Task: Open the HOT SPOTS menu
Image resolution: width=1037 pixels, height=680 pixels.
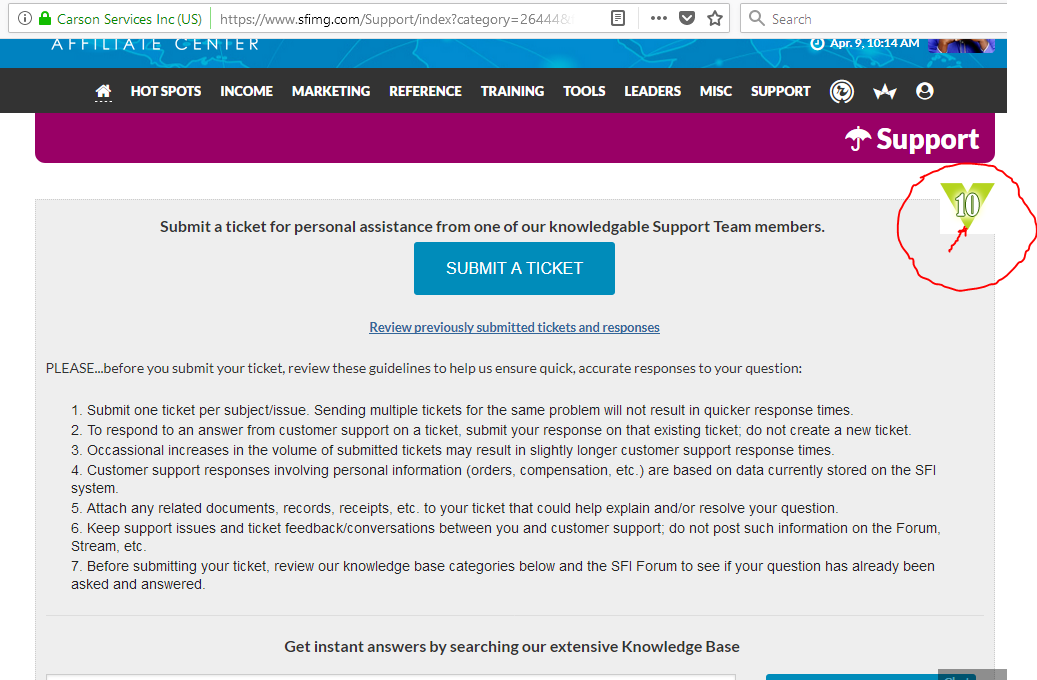Action: click(x=166, y=91)
